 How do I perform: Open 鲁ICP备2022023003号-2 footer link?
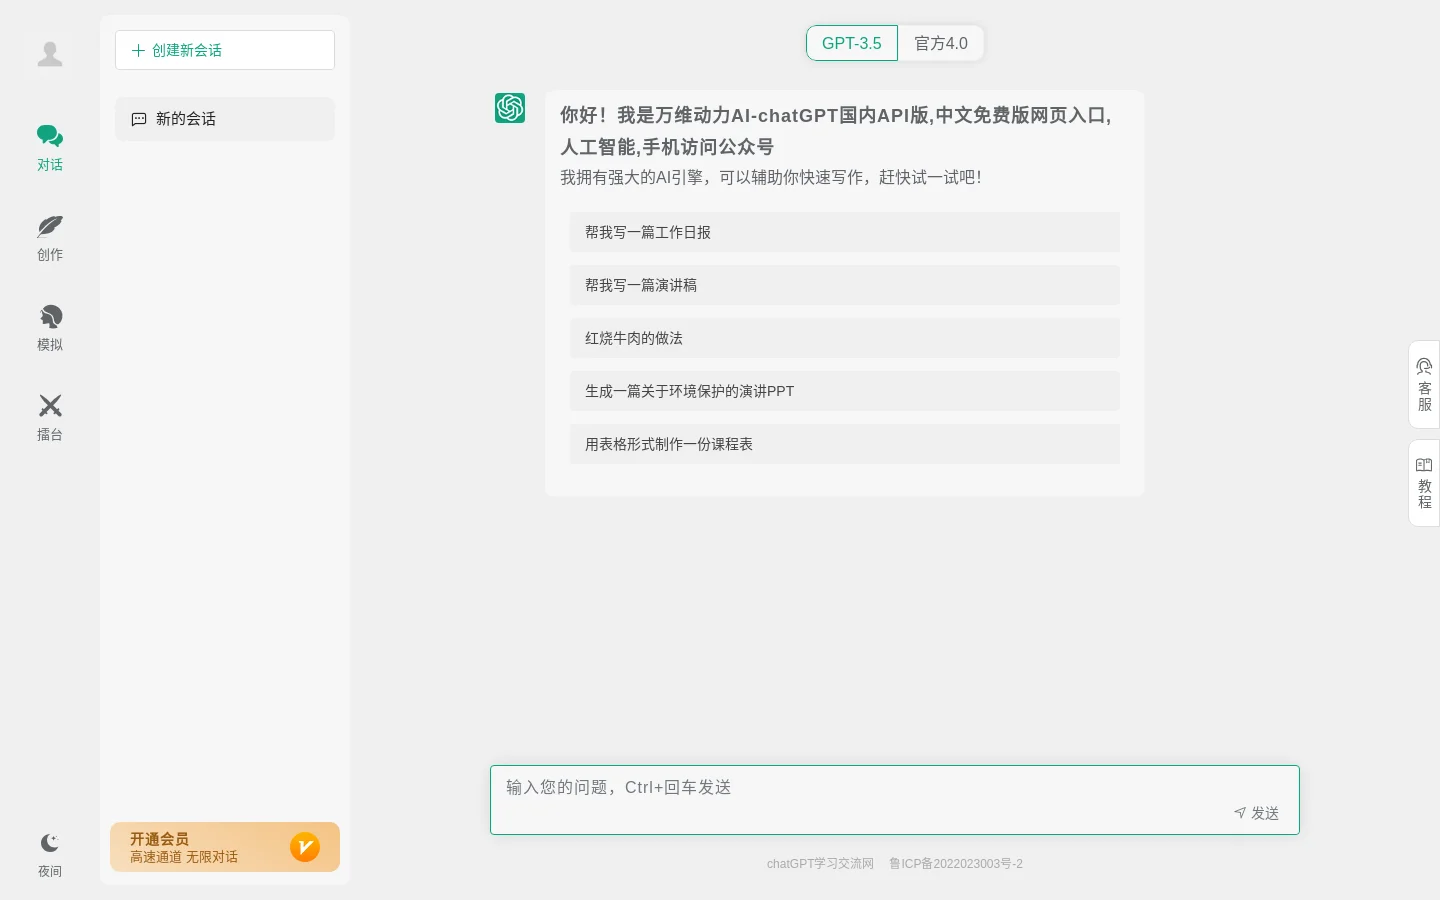(x=956, y=864)
